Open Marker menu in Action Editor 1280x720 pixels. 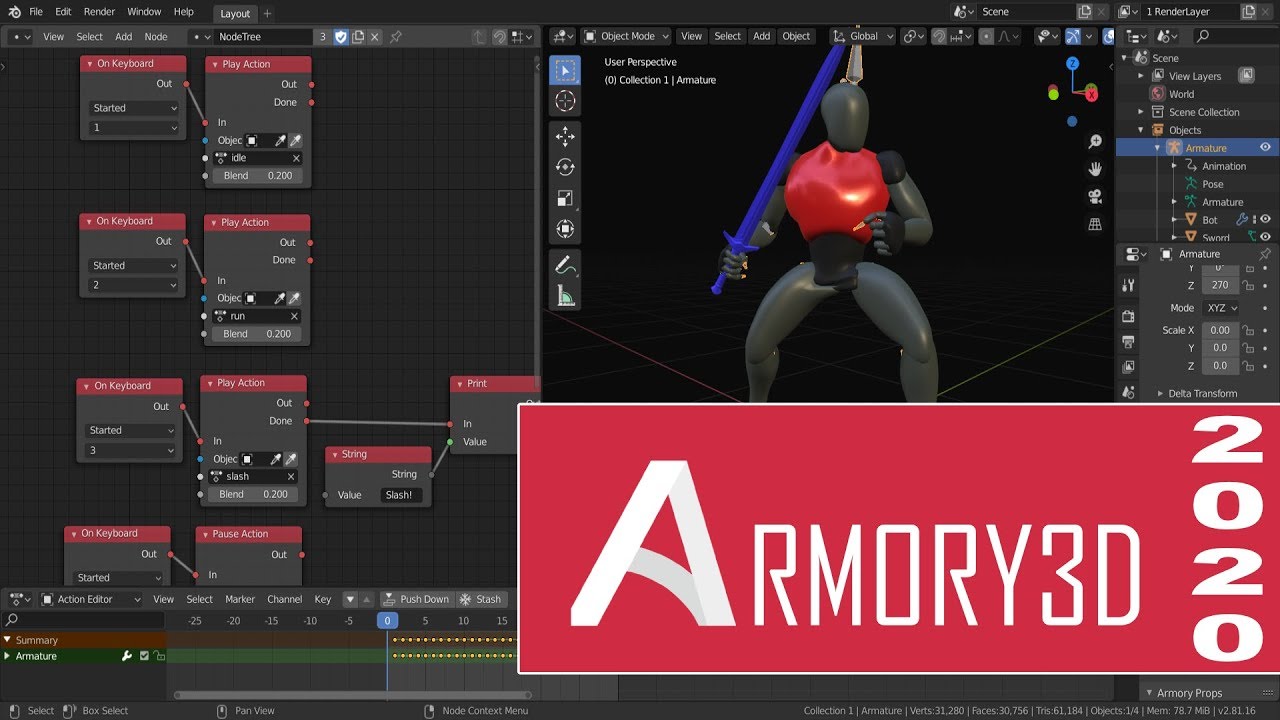240,599
